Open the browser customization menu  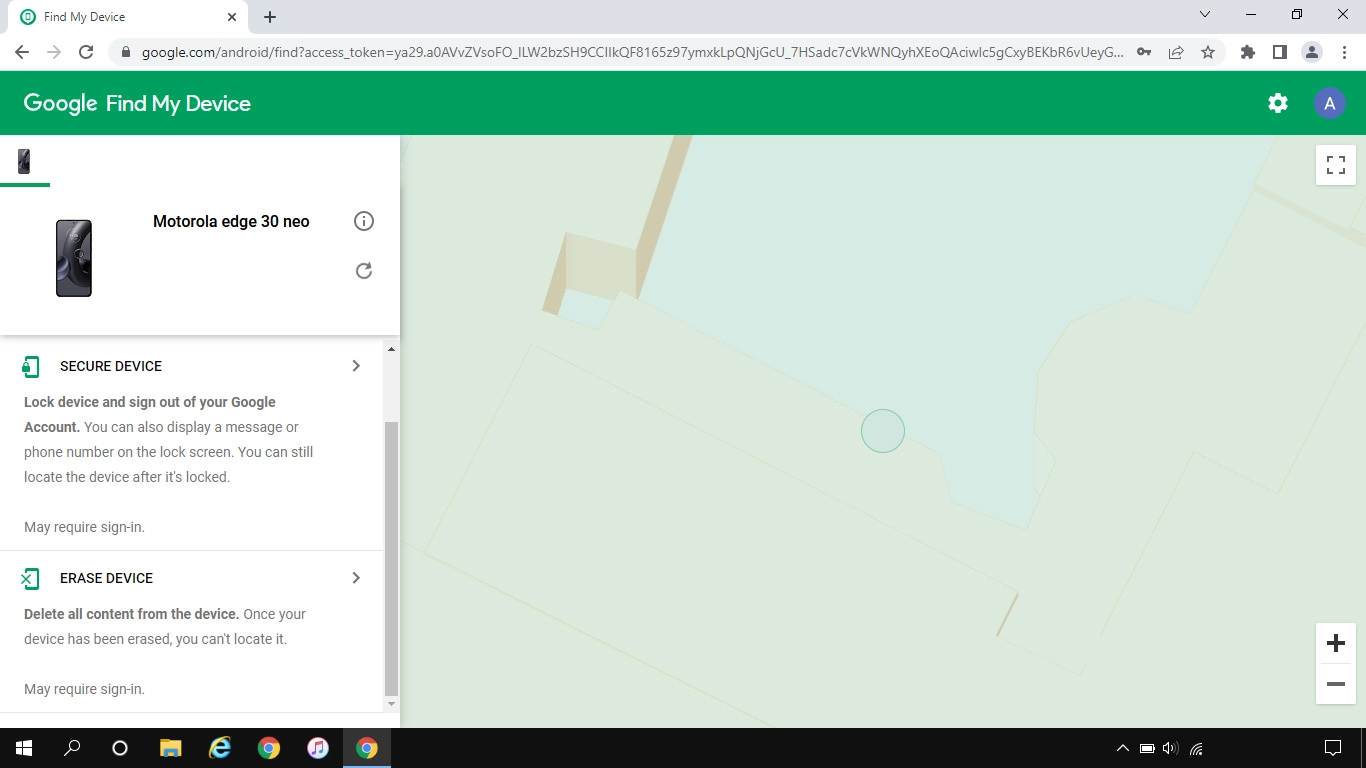tap(1344, 51)
